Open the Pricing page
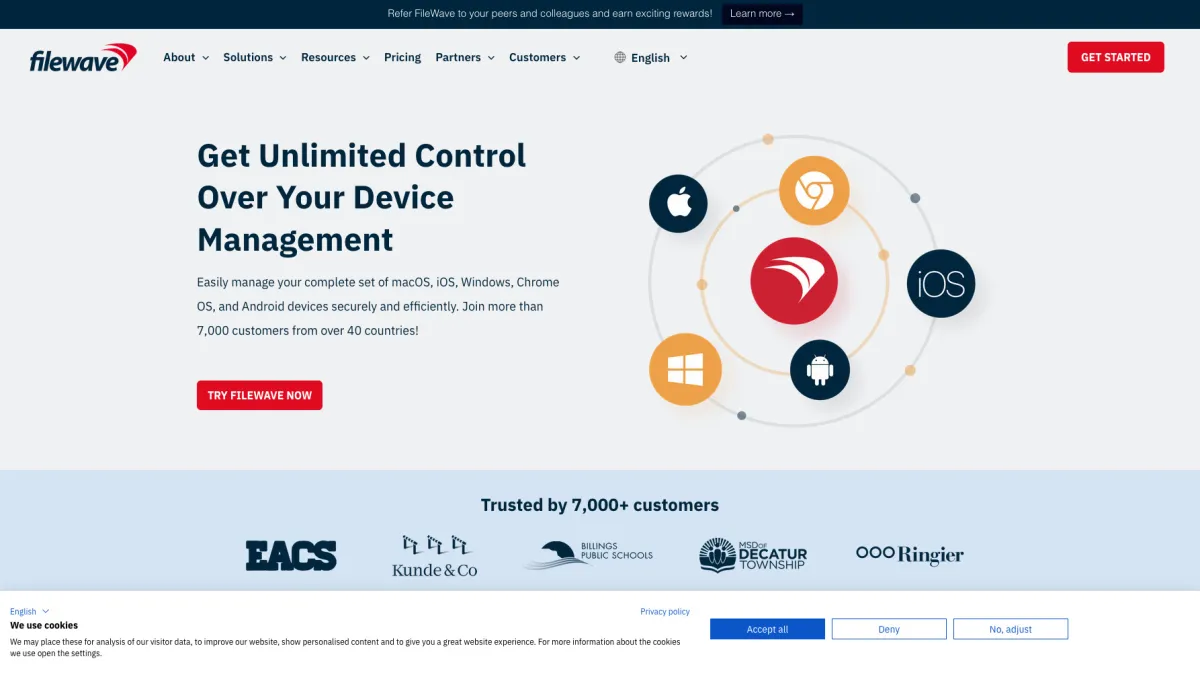 click(402, 58)
